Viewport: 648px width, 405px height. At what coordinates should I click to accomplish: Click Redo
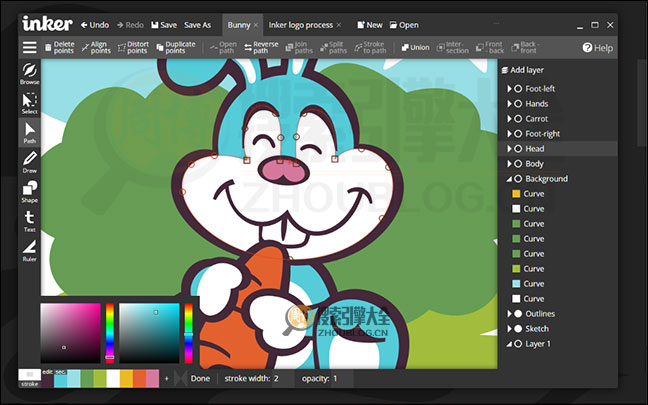pyautogui.click(x=130, y=25)
